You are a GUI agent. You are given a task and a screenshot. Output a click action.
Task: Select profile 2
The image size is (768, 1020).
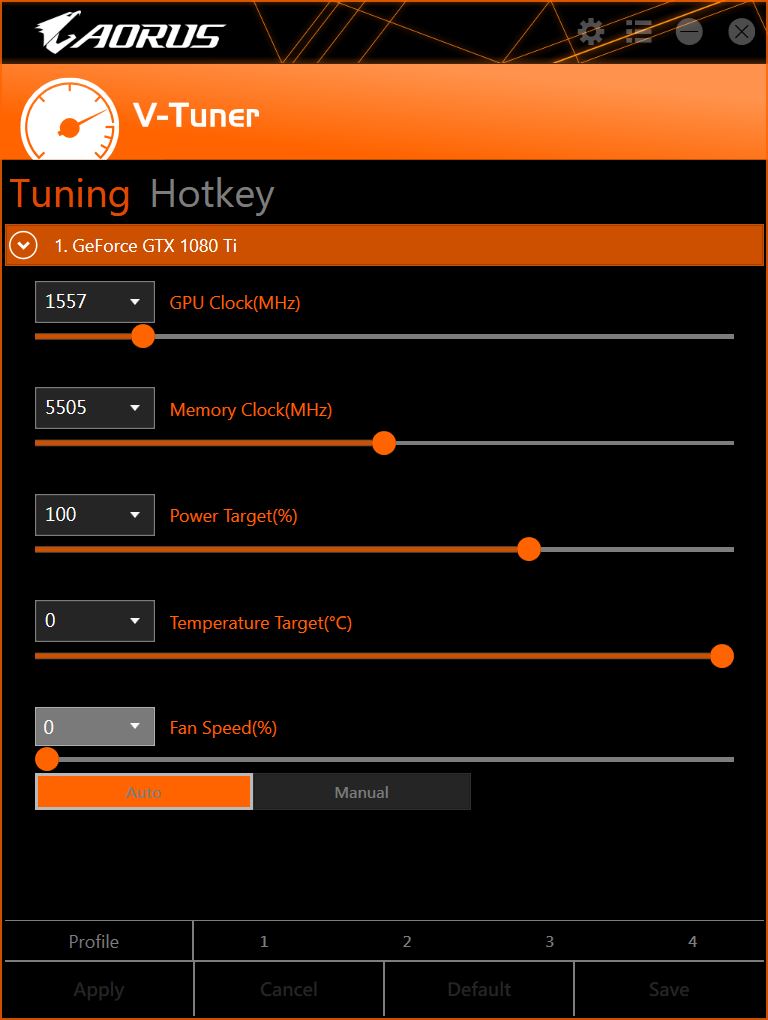407,941
